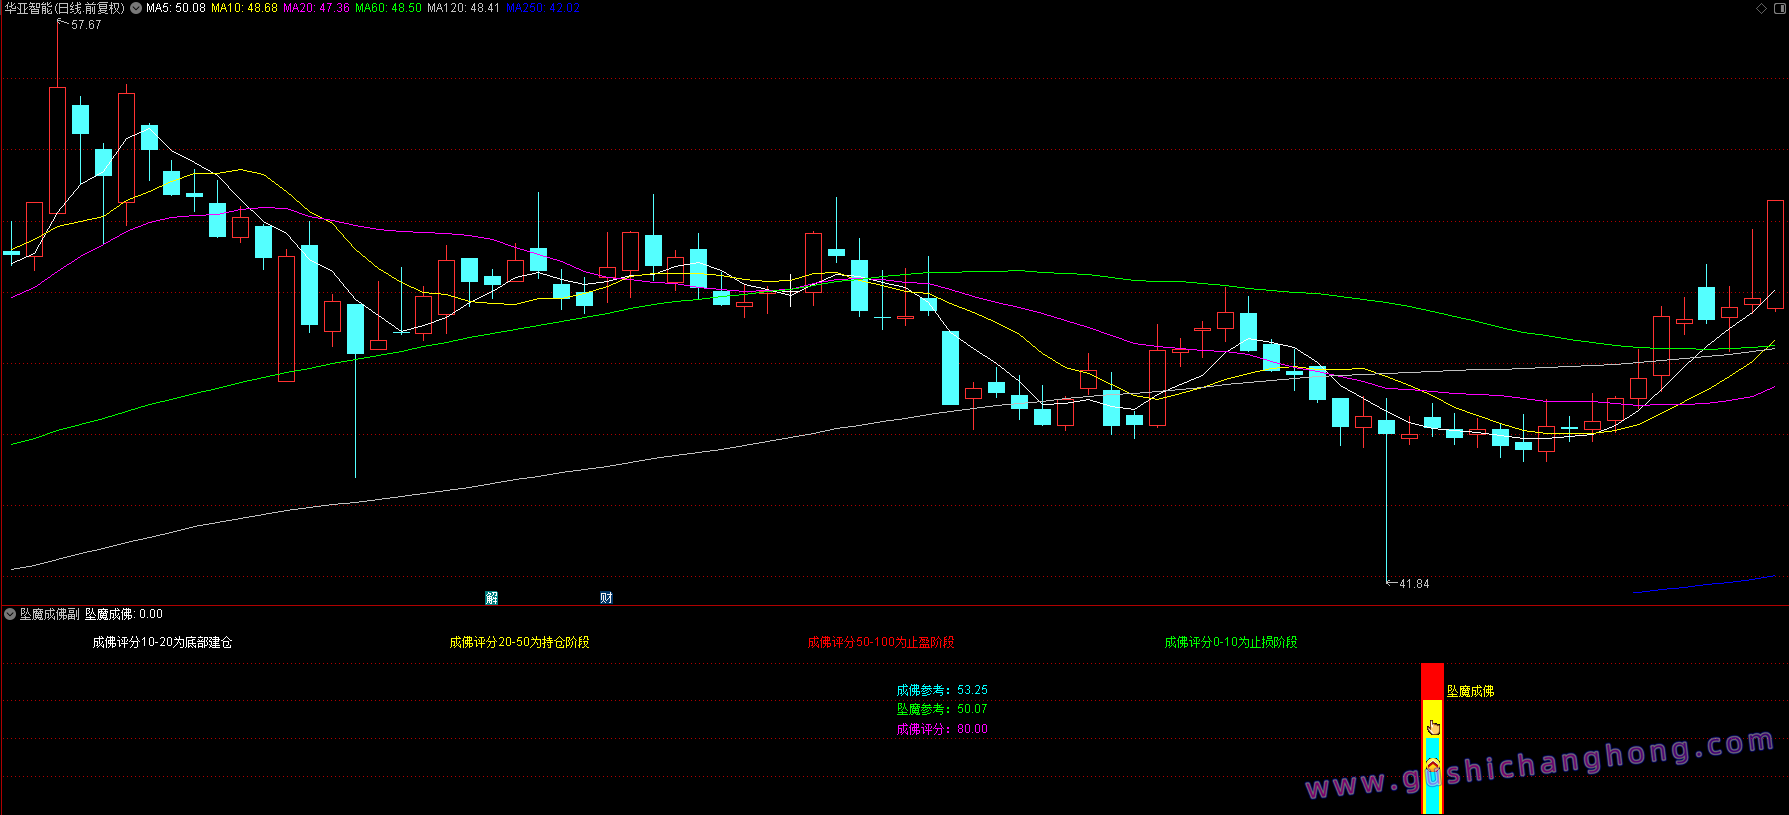Click the 成佛评分 80.00 score text

point(941,729)
